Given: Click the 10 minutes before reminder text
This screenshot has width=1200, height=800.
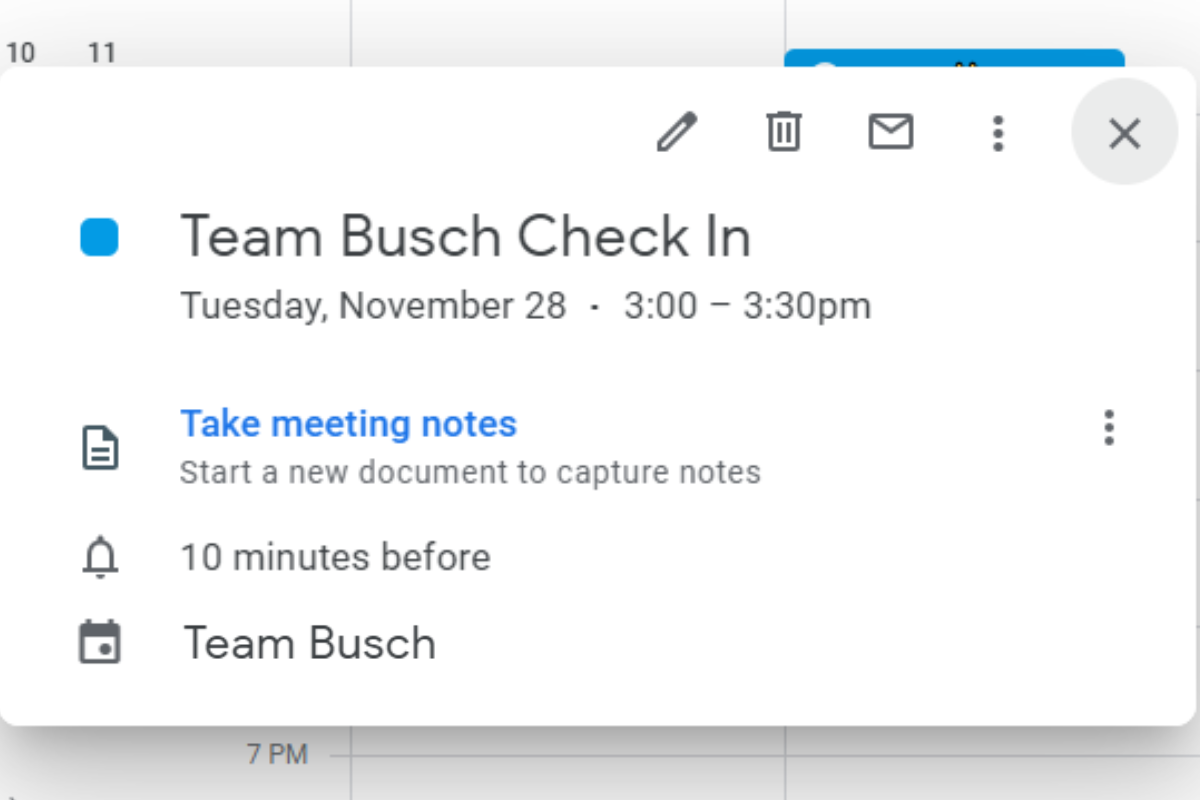Looking at the screenshot, I should [x=335, y=557].
